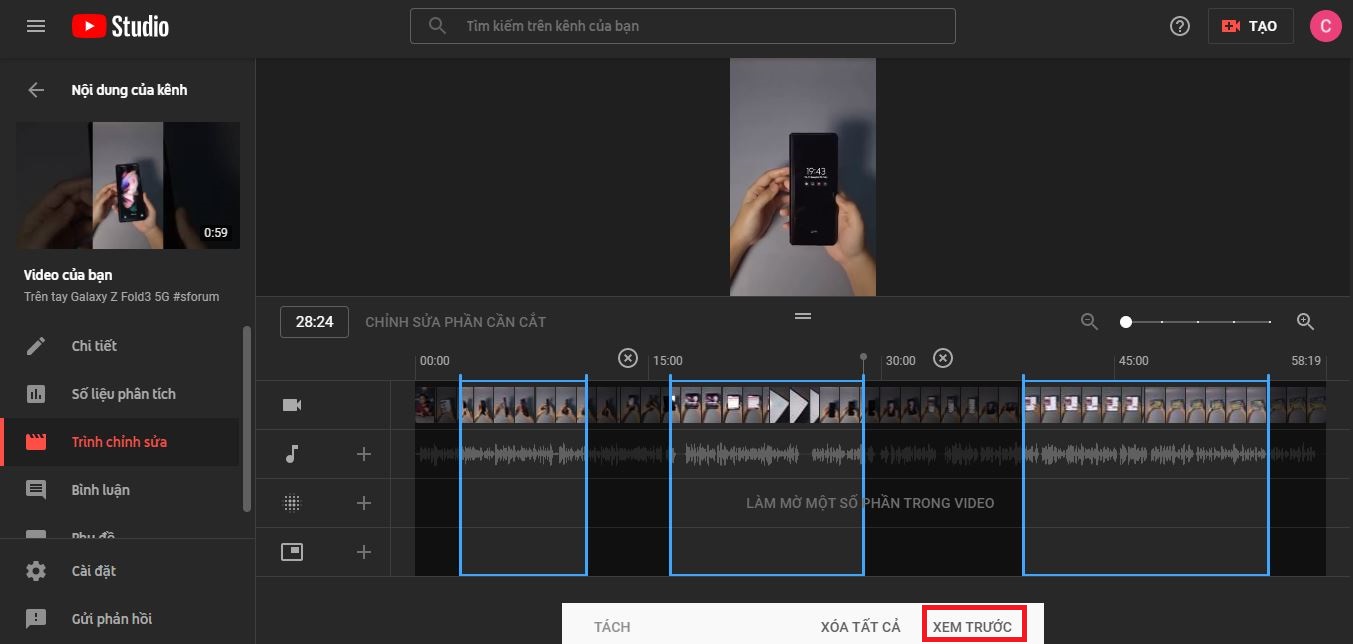Go back using channel content arrow

tap(36, 90)
